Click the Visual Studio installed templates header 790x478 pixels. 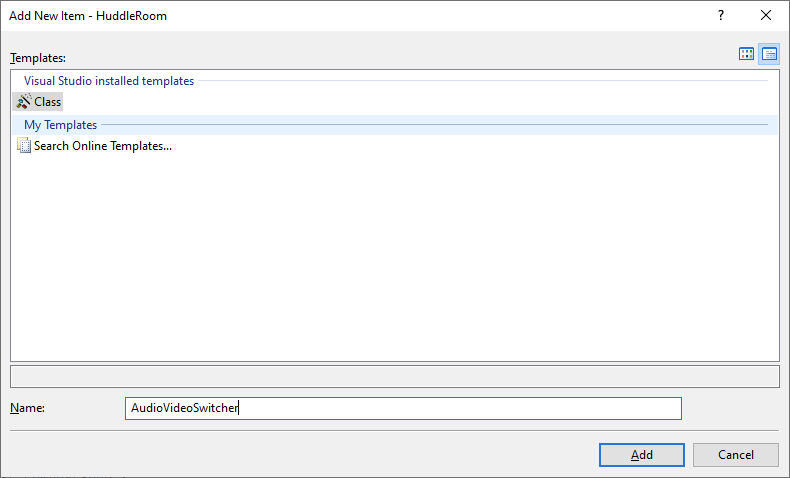point(109,81)
